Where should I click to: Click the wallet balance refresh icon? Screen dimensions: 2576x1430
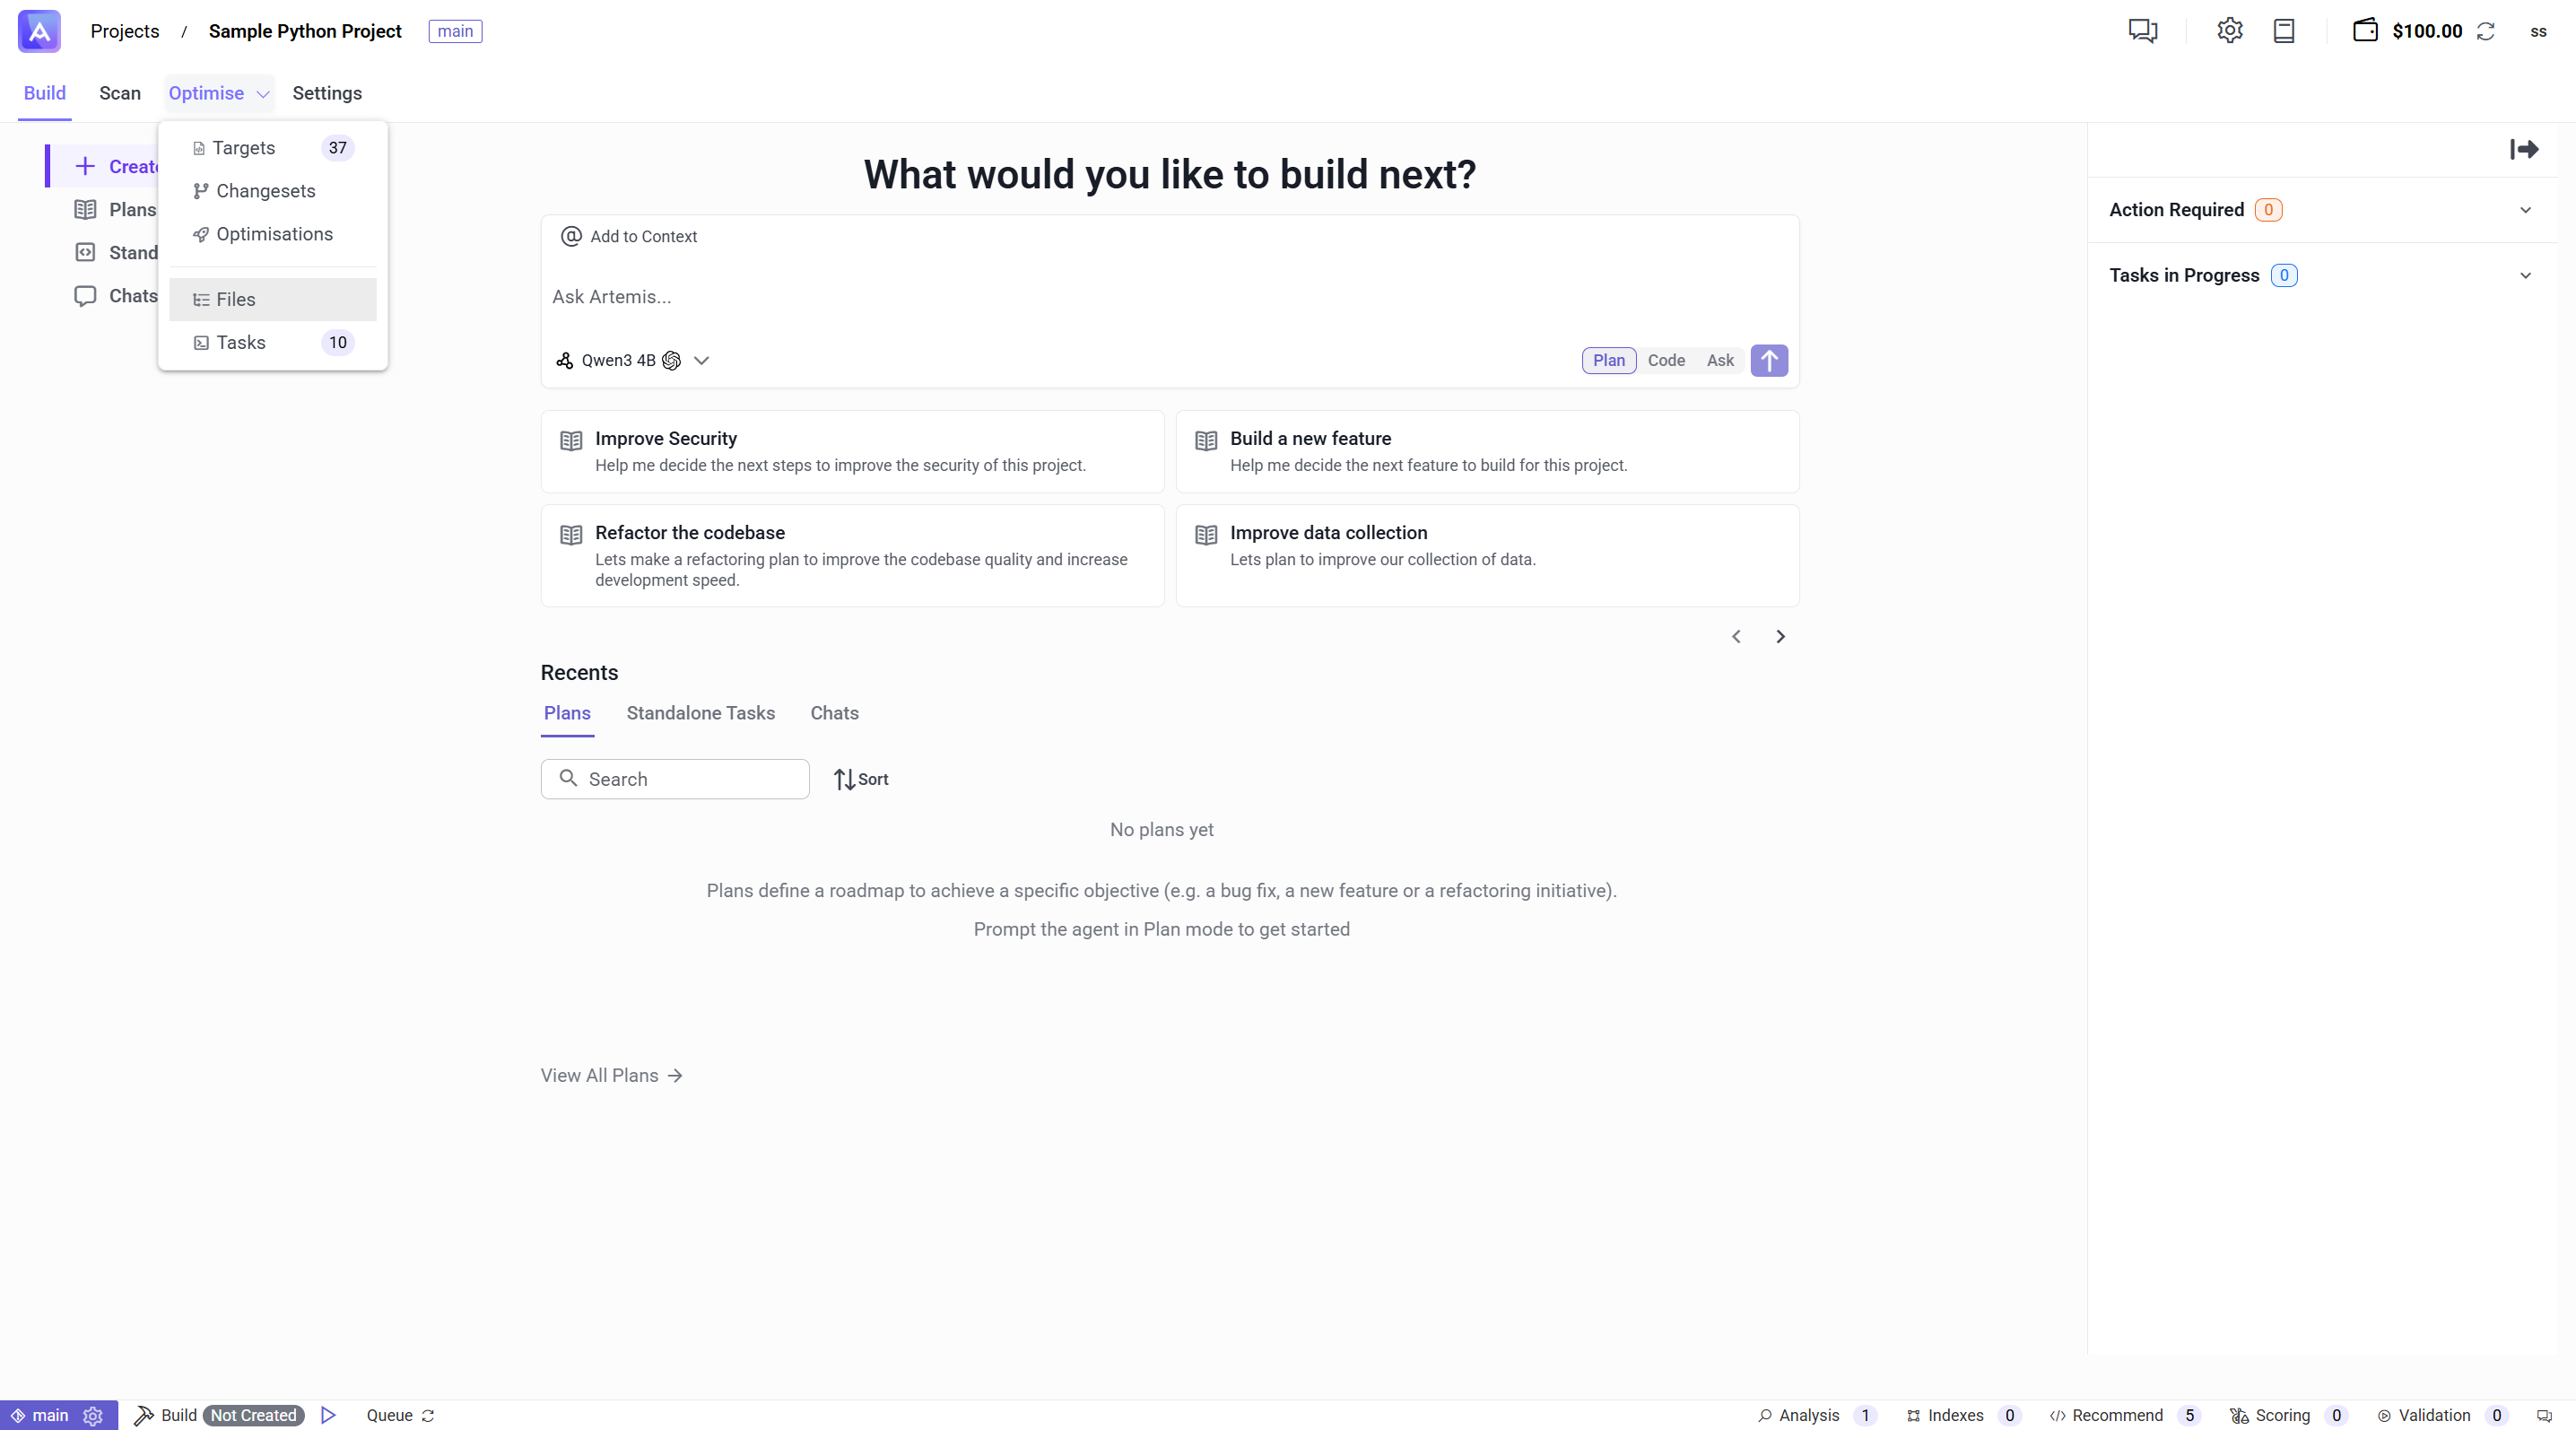pyautogui.click(x=2487, y=31)
